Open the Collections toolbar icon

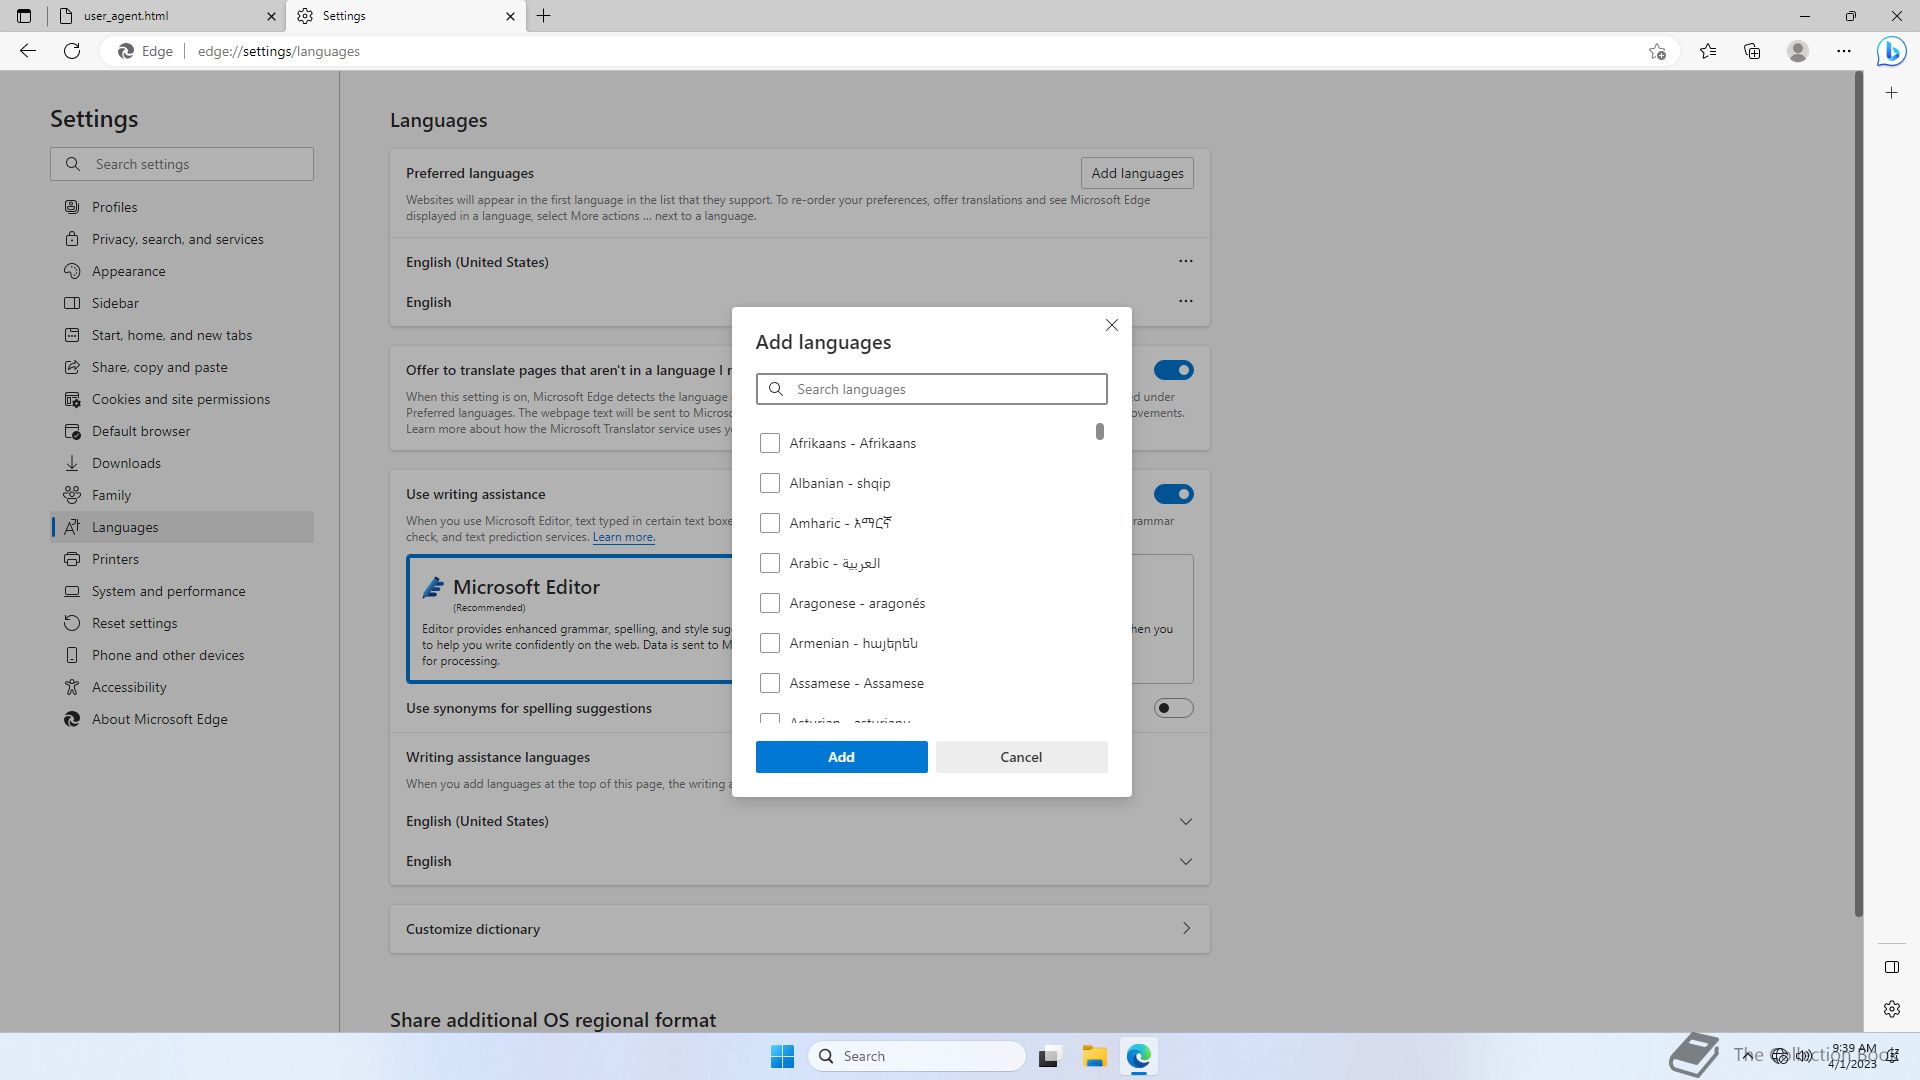click(x=1752, y=51)
